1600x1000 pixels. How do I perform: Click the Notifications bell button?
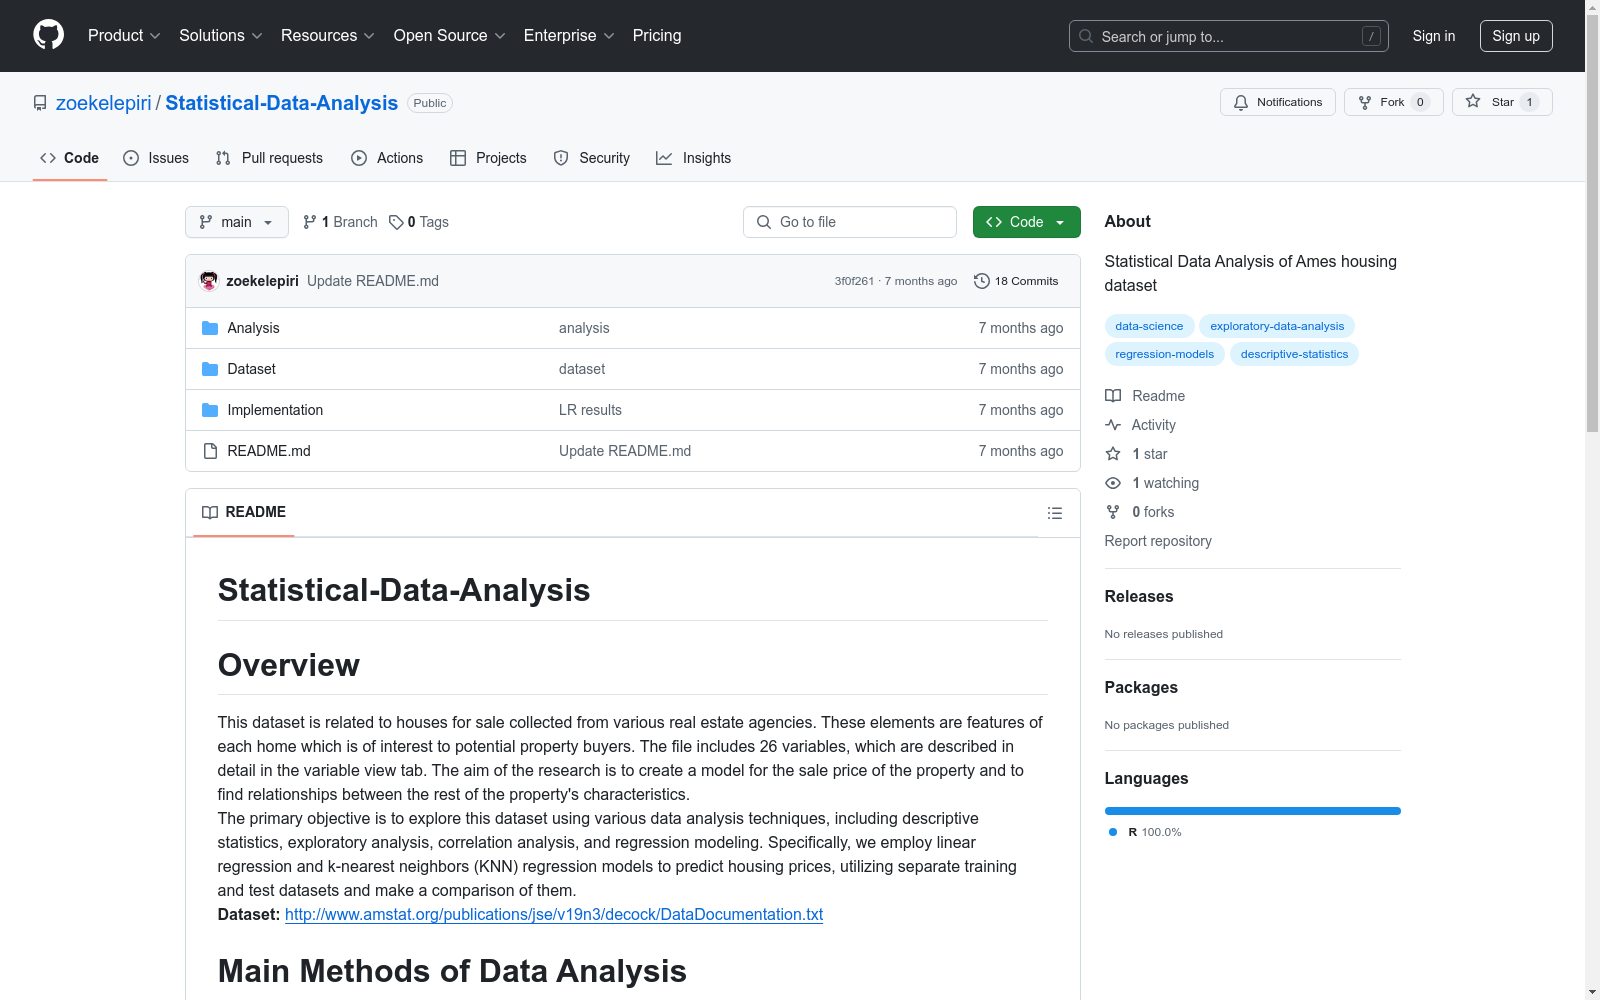[1277, 102]
